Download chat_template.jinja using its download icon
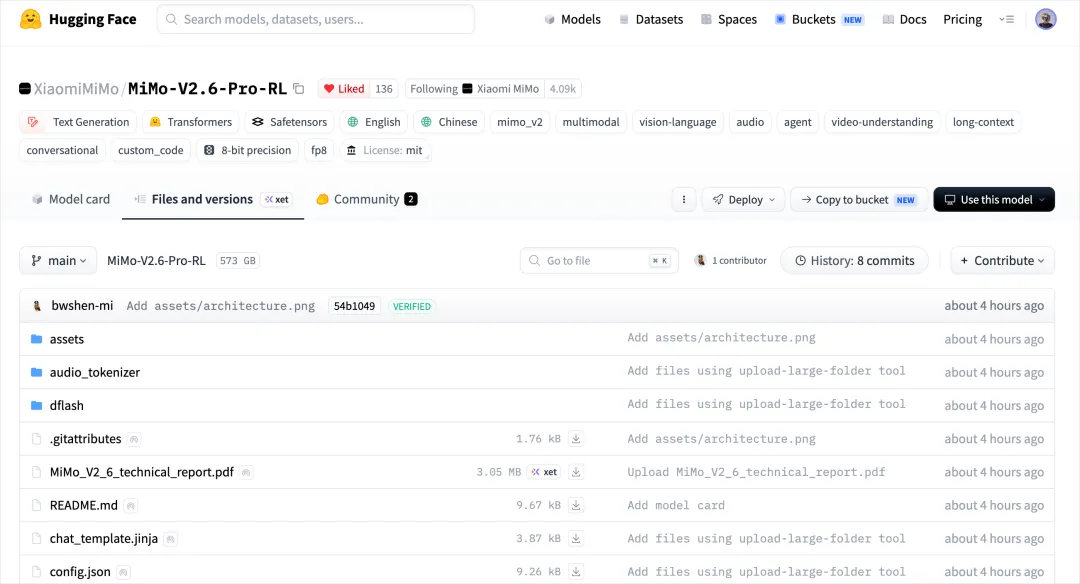 pyautogui.click(x=577, y=539)
